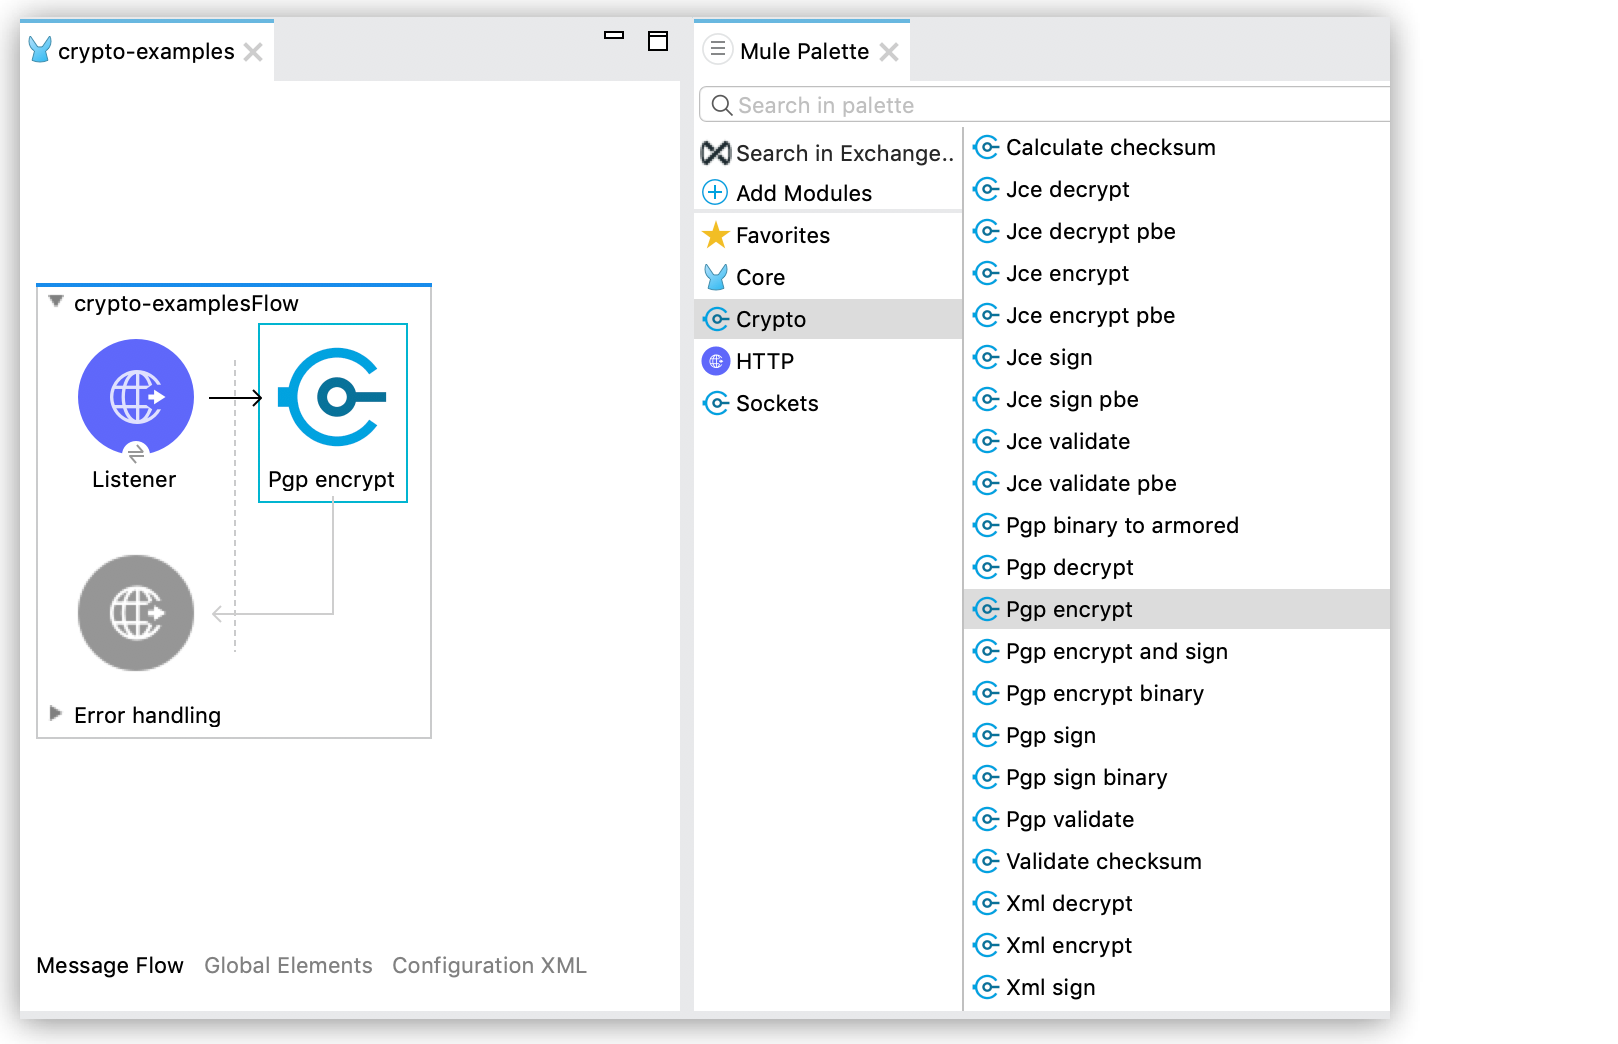1618x1044 pixels.
Task: Click the Add Modules plus icon
Action: [x=714, y=192]
